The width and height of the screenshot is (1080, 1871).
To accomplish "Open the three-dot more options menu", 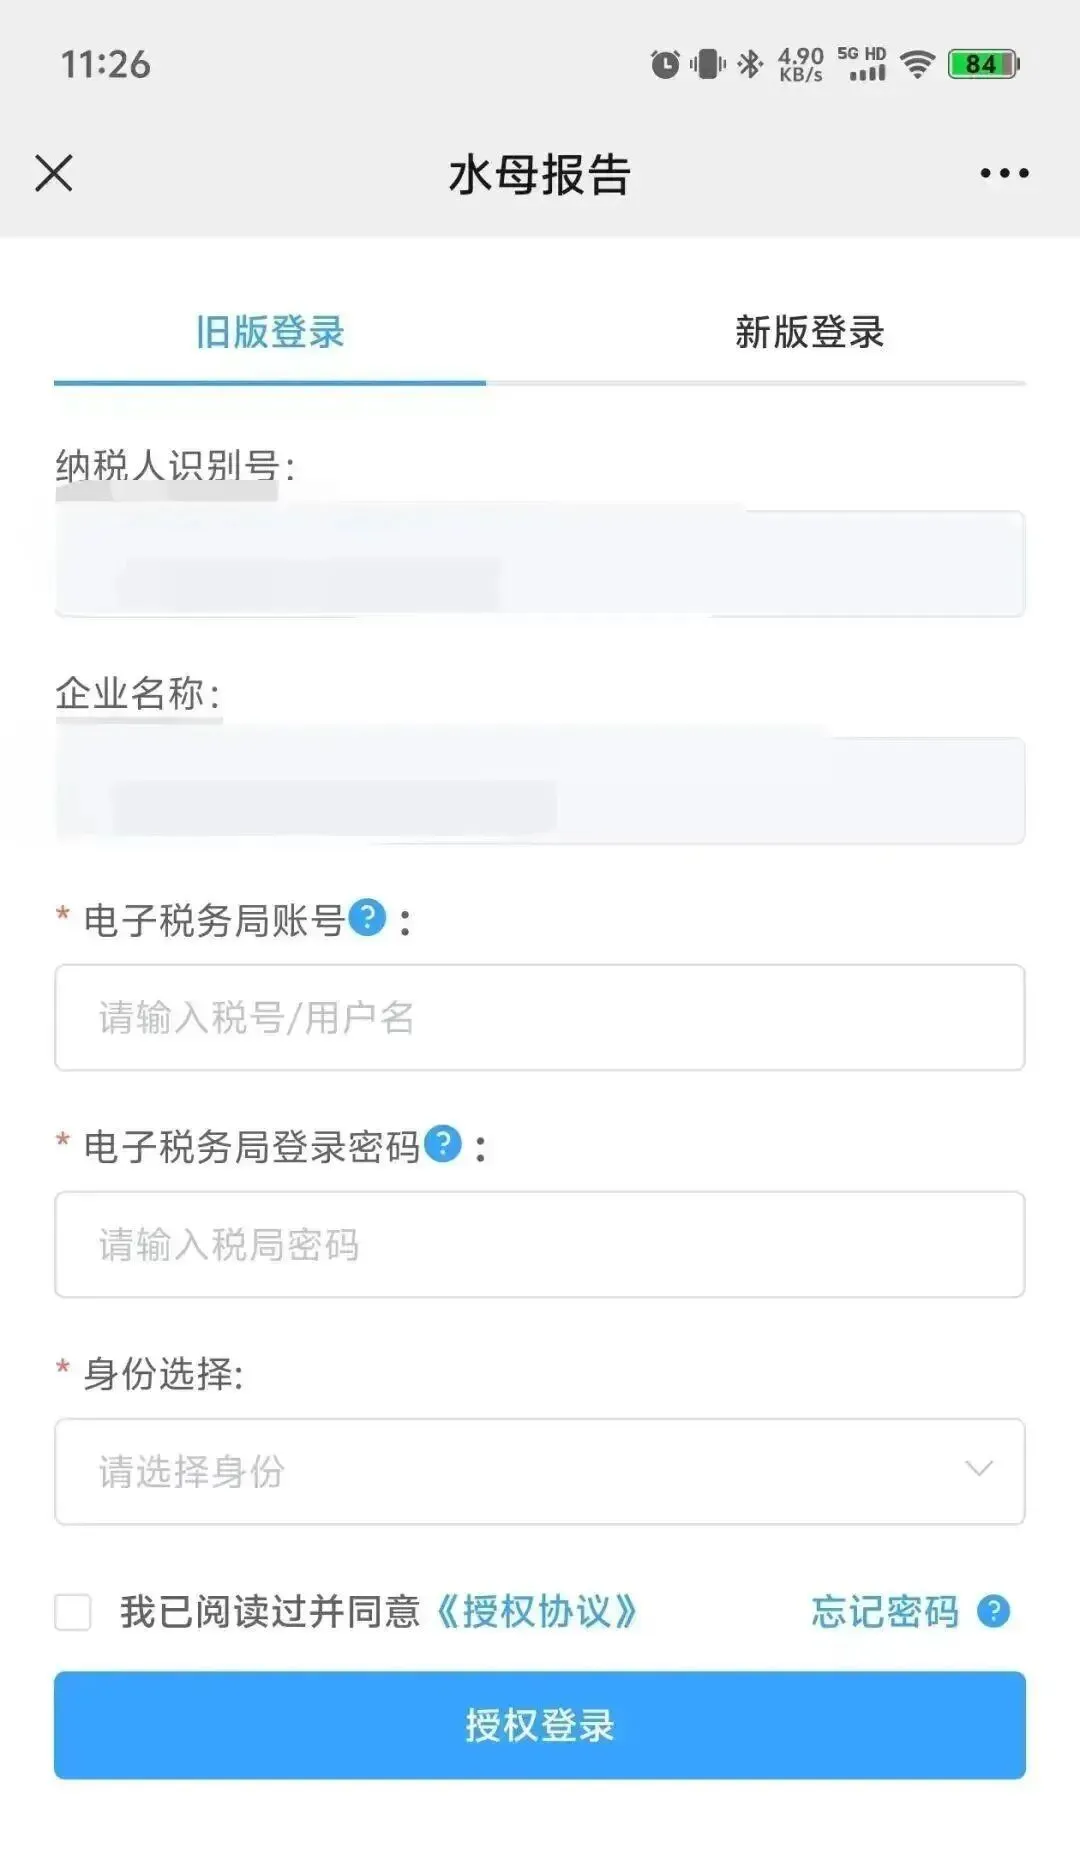I will point(1004,173).
